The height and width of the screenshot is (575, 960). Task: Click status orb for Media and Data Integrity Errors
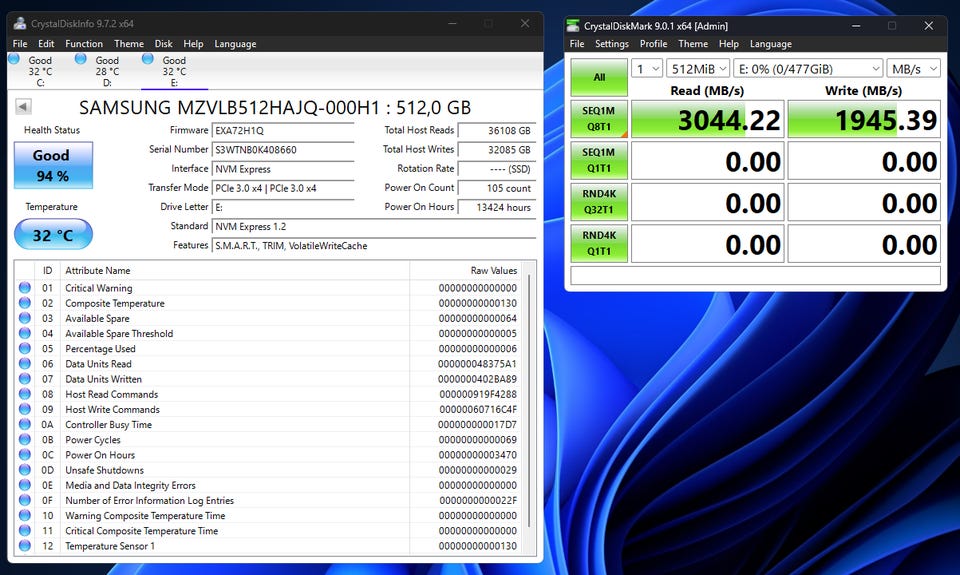(24, 485)
